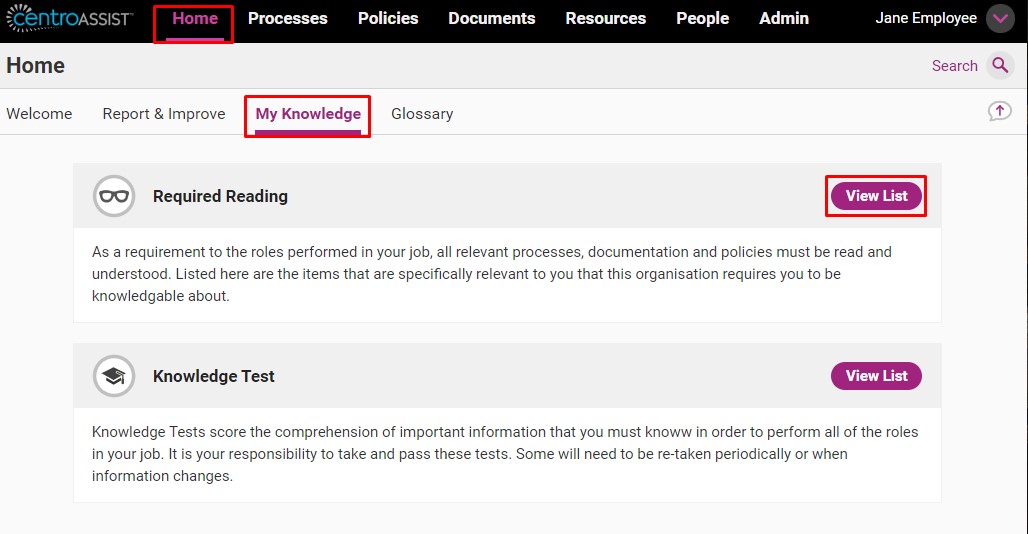Screen dimensions: 1028x534
Task: Switch to the Report & Improve tab
Action: (164, 114)
